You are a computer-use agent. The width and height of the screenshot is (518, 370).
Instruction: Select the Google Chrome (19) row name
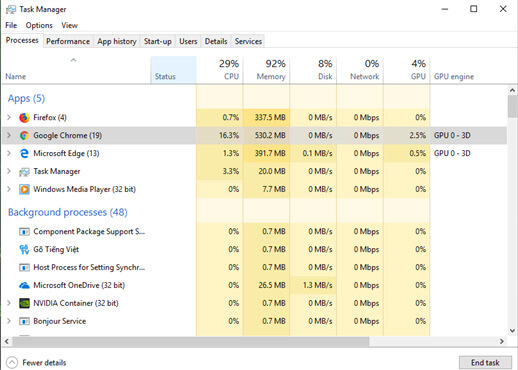pos(68,135)
